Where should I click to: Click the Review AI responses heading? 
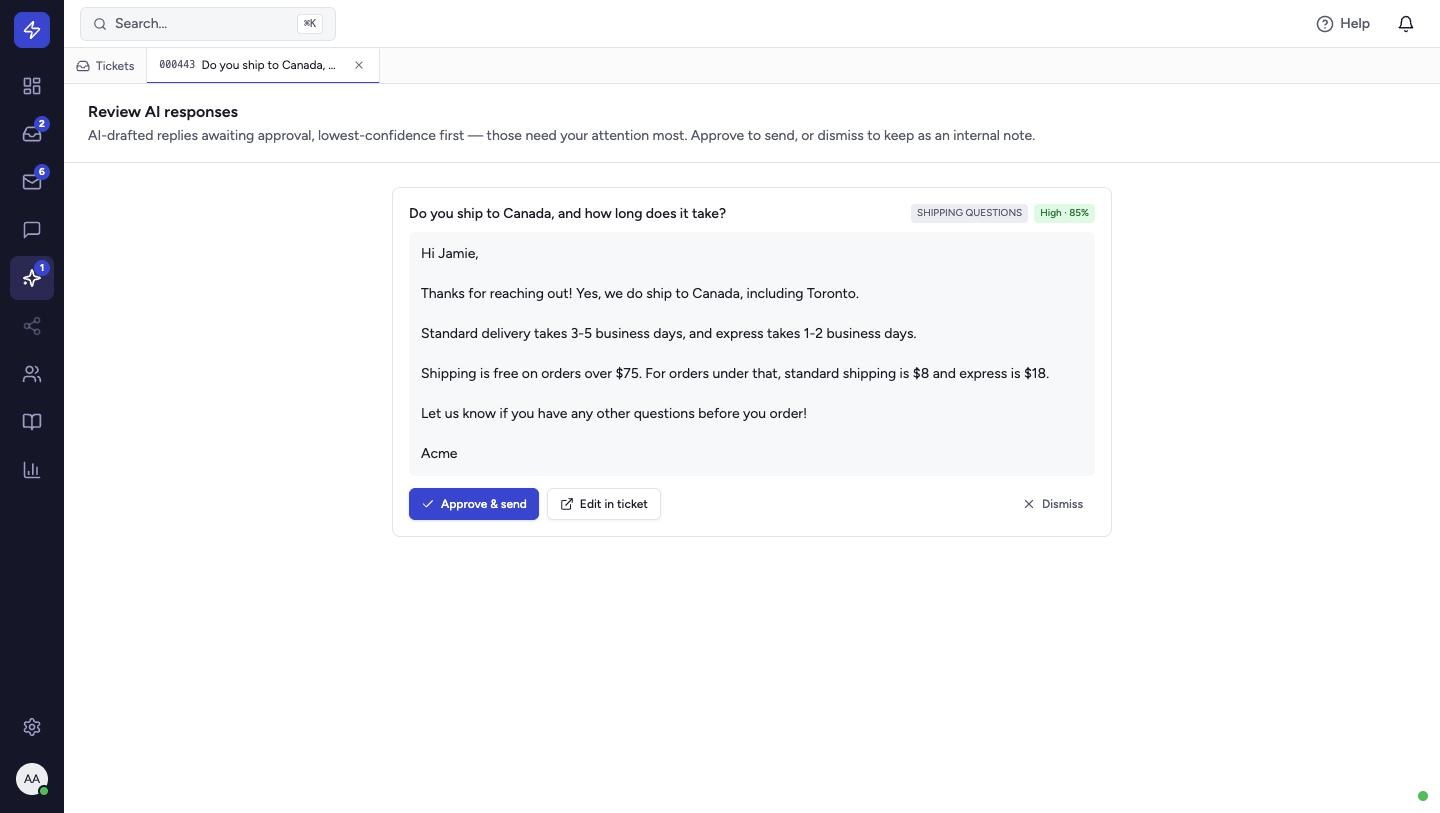coord(163,112)
